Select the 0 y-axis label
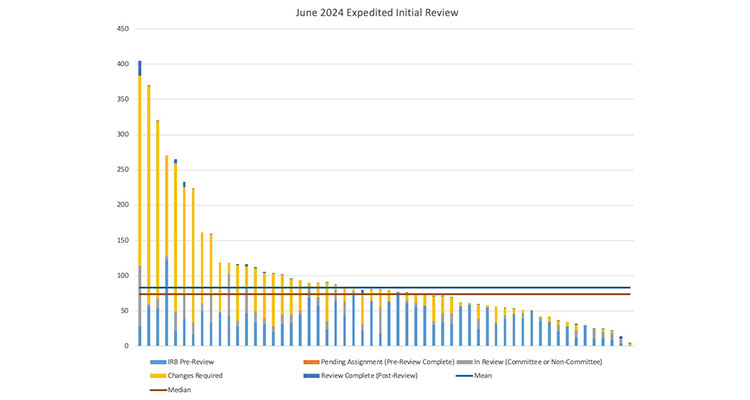 [127, 346]
